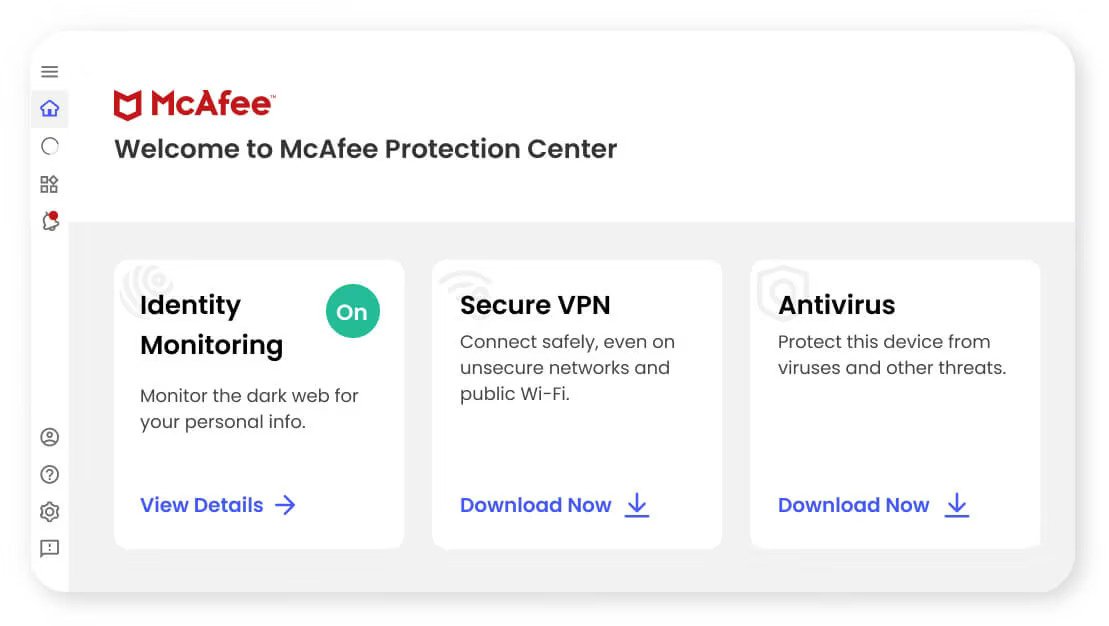Click the download arrow beside Antivirus link
The height and width of the screenshot is (626, 1109).
(x=956, y=506)
